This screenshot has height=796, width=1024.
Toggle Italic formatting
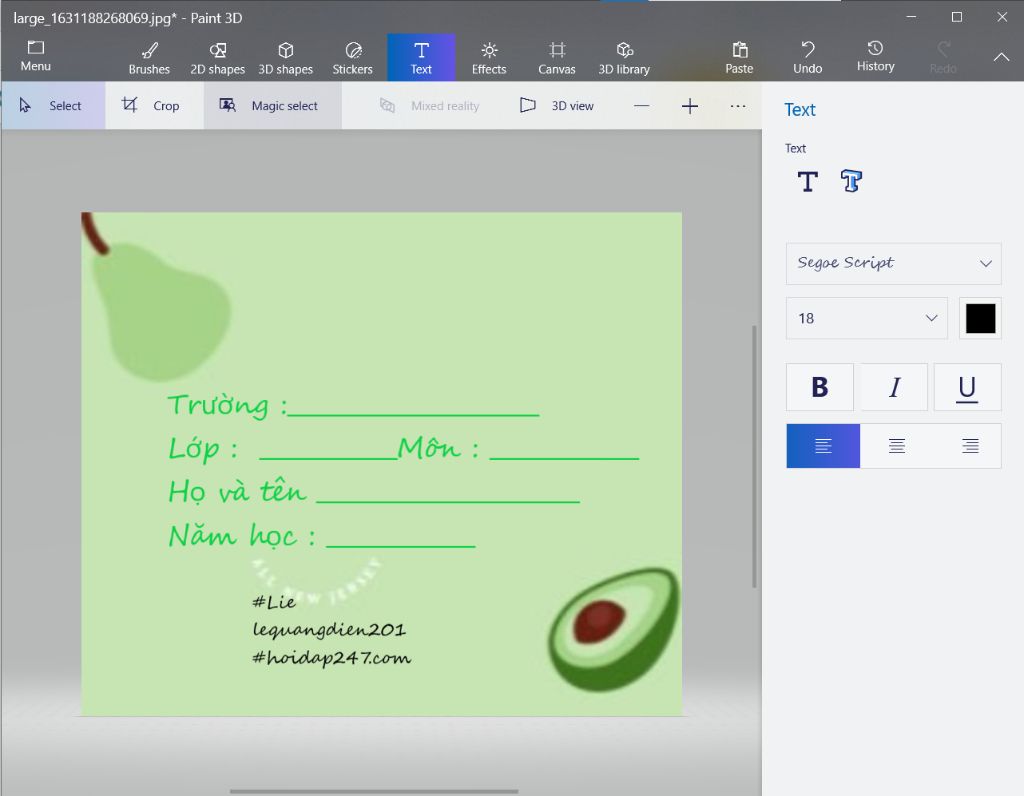[x=894, y=387]
